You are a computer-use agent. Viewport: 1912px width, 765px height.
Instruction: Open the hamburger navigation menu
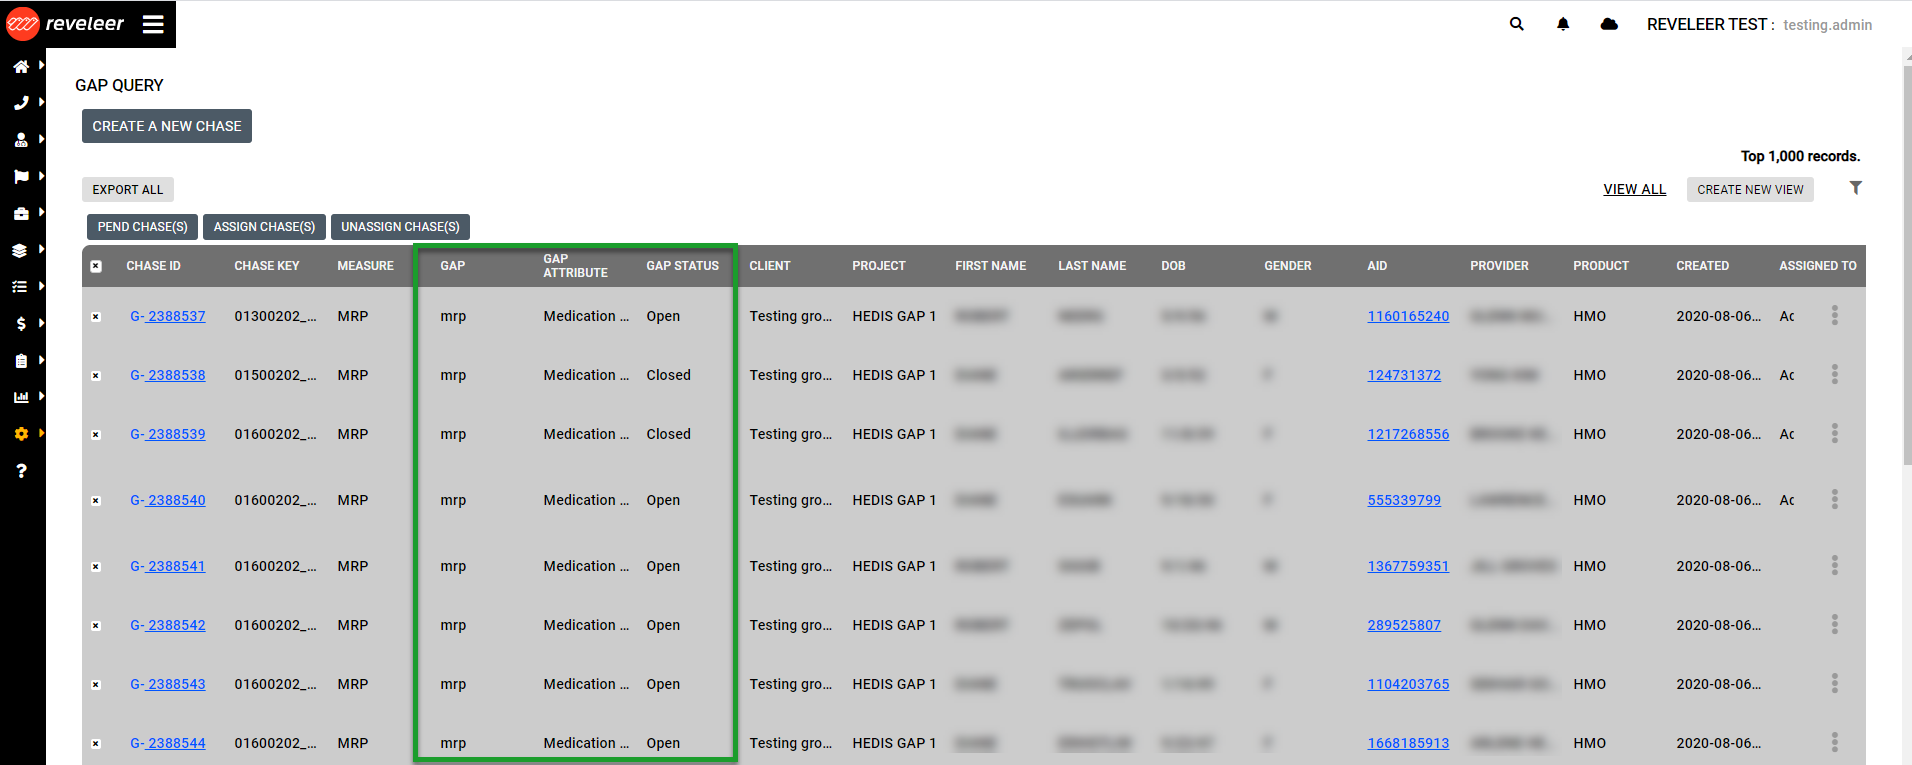pos(153,24)
